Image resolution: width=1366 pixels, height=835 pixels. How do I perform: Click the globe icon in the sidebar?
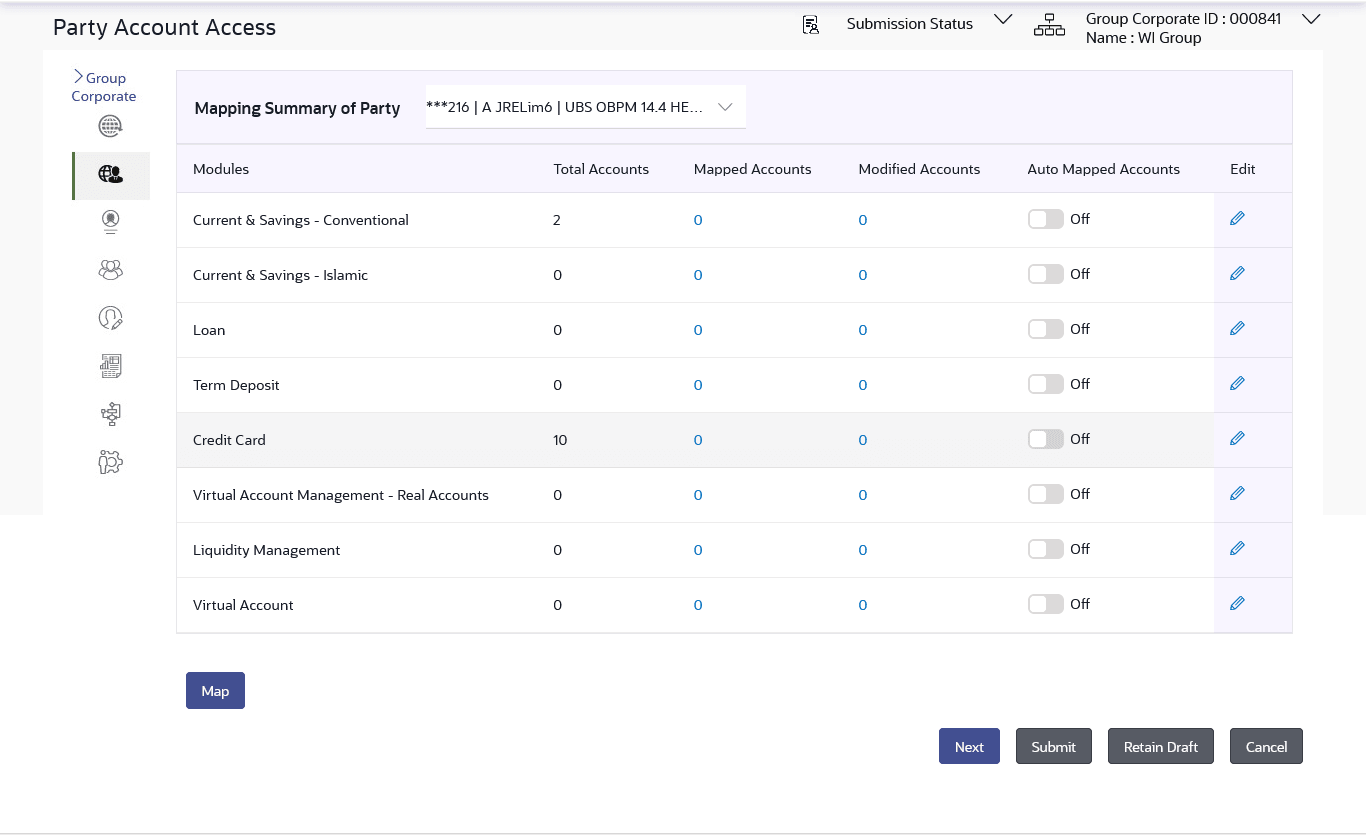click(110, 126)
